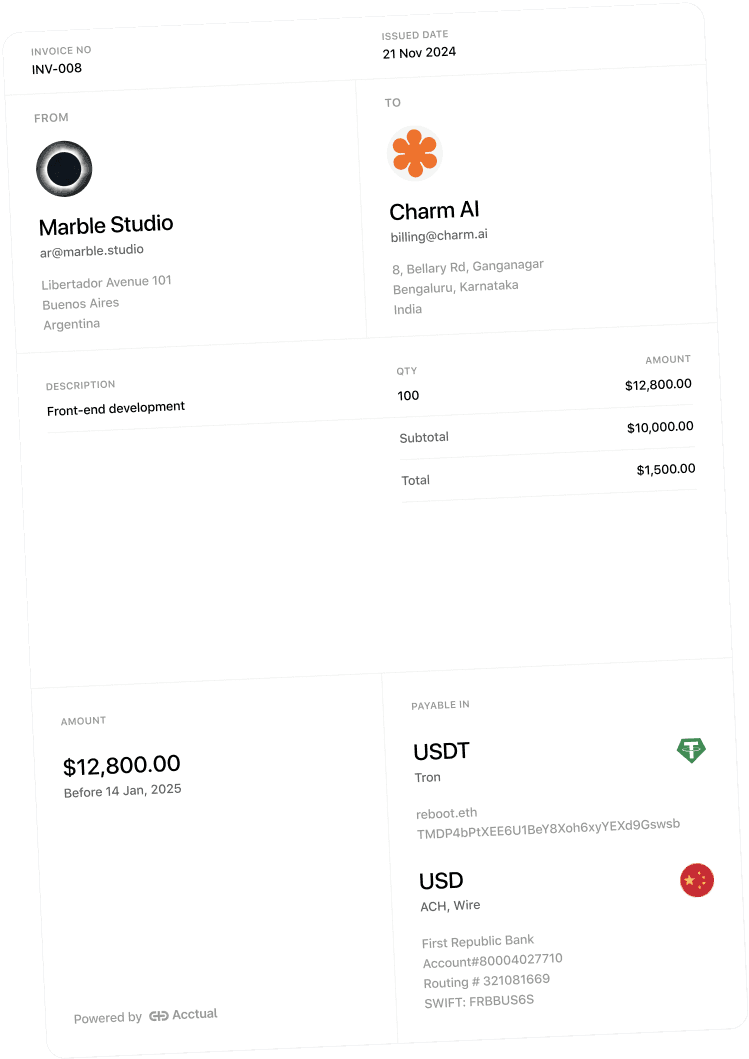The image size is (749, 1059).
Task: Click the Charm AI company name
Action: point(434,211)
